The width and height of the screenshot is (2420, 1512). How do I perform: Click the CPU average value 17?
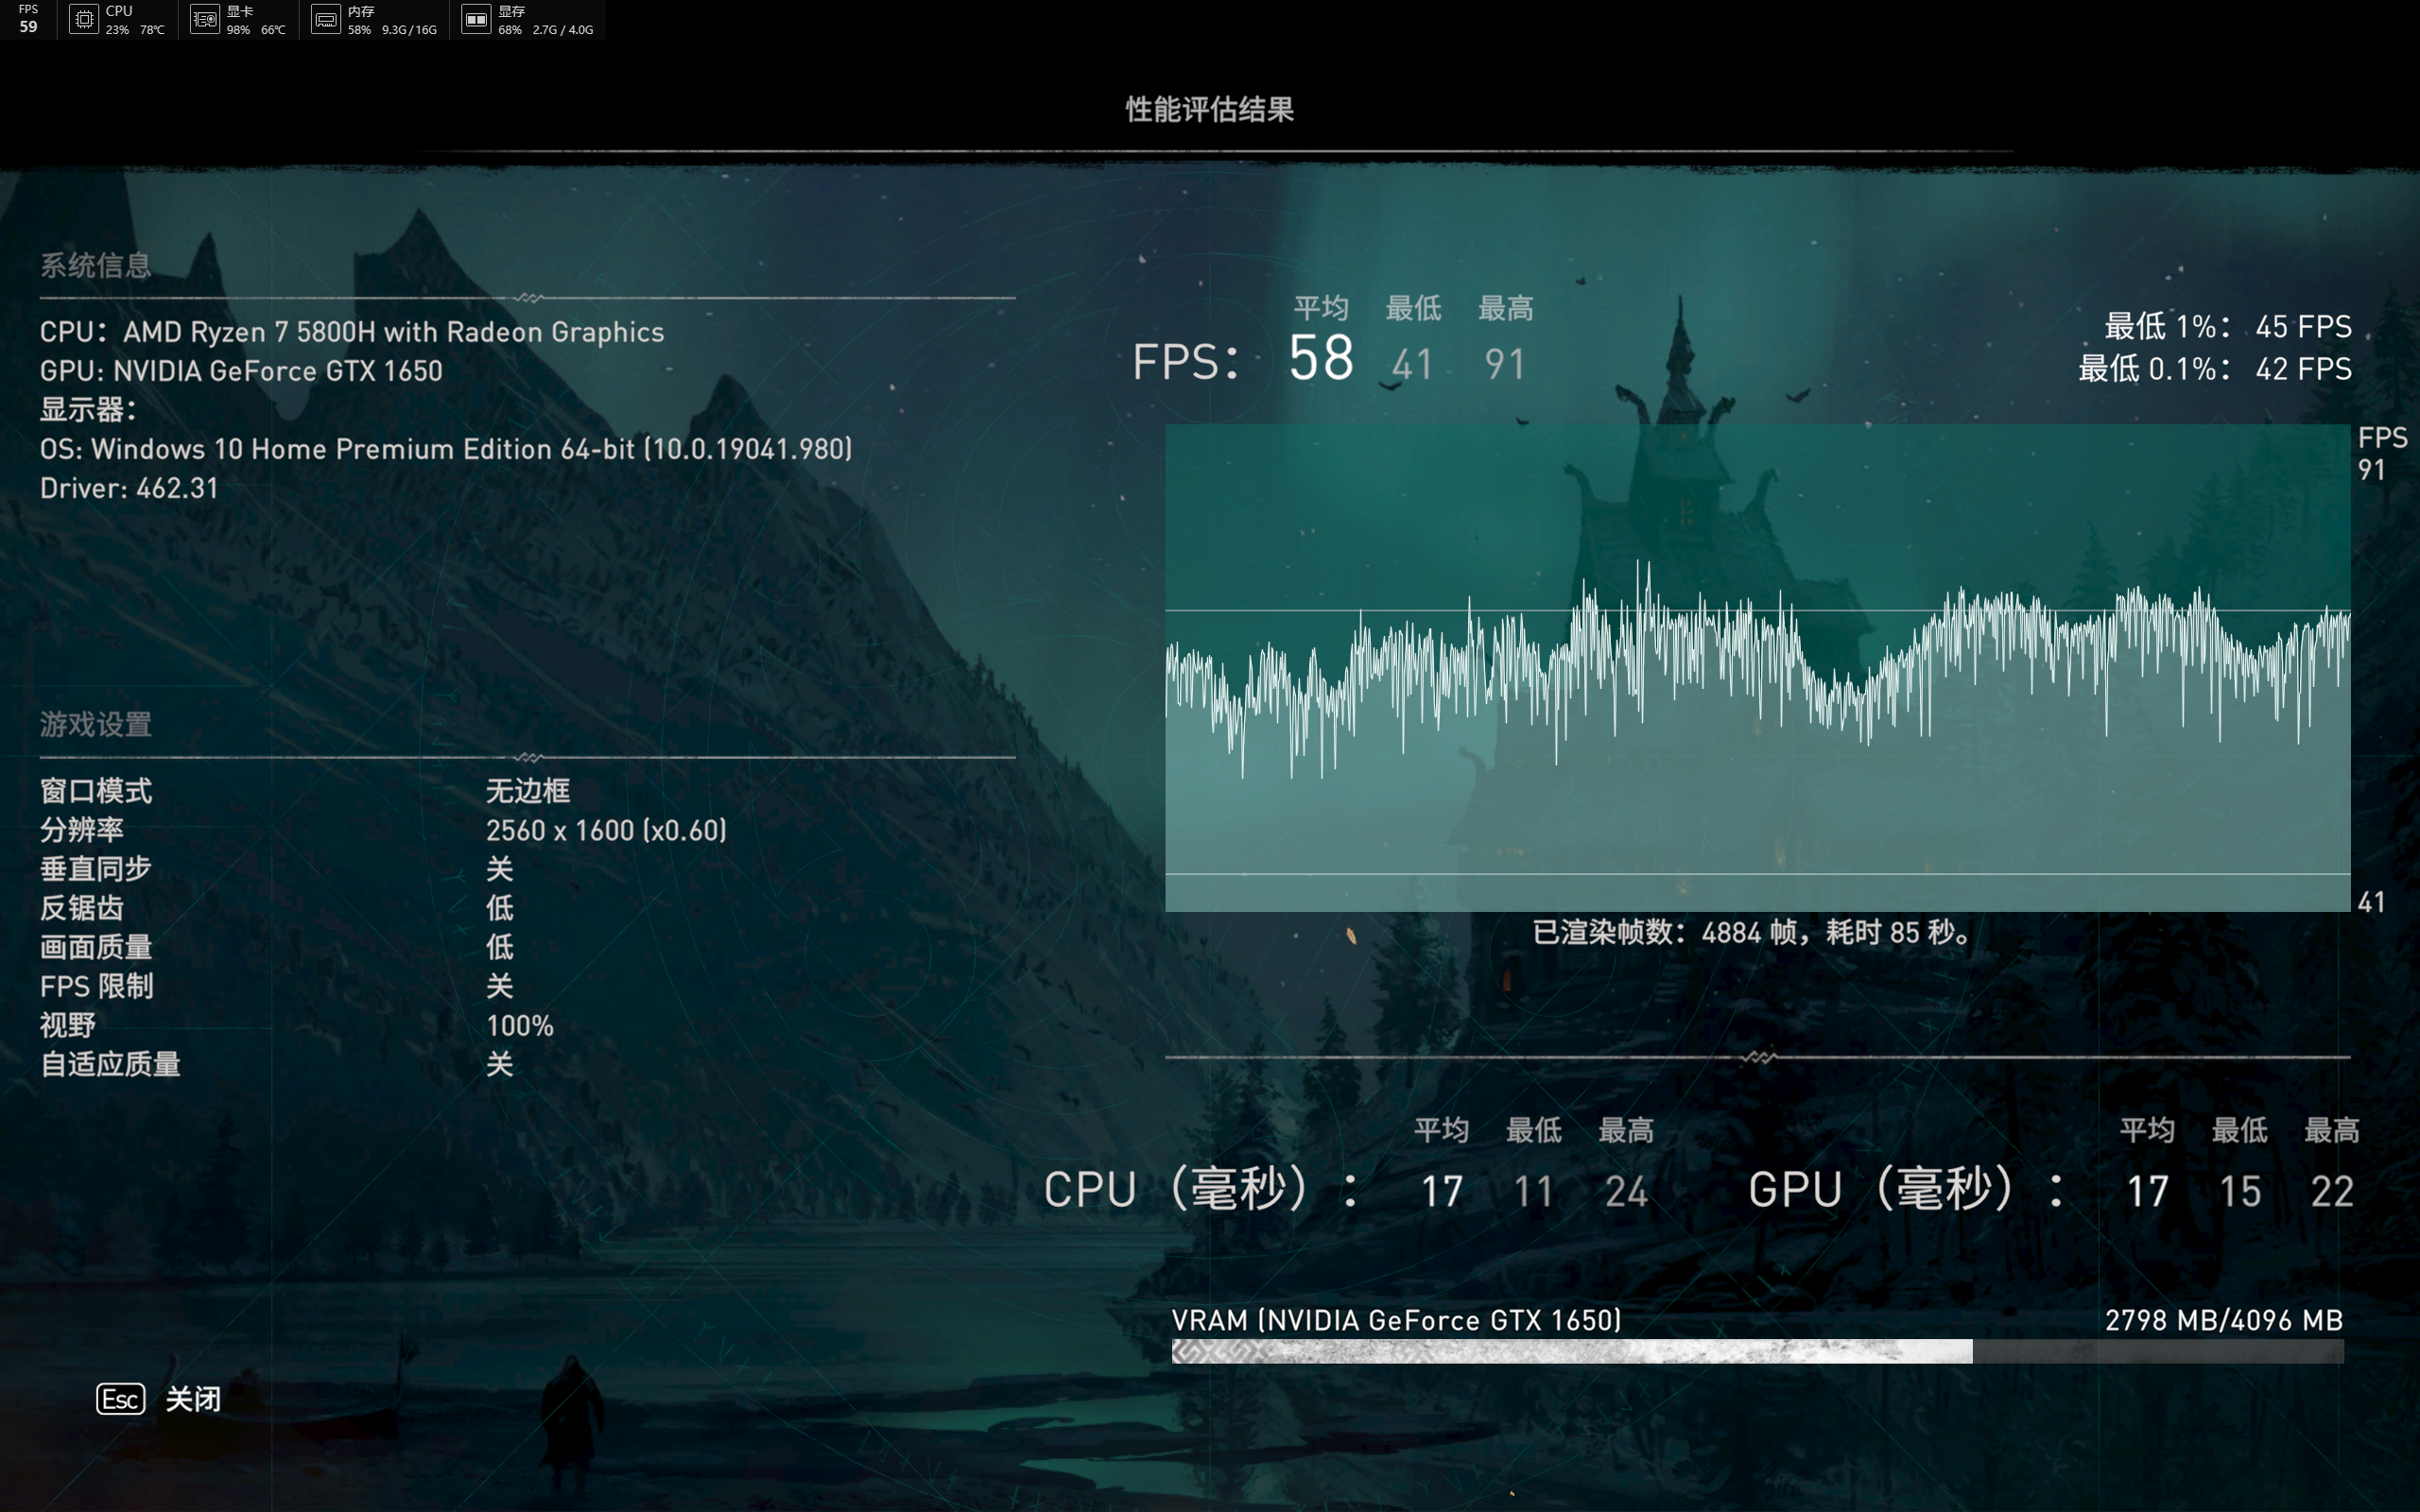[x=1442, y=1192]
